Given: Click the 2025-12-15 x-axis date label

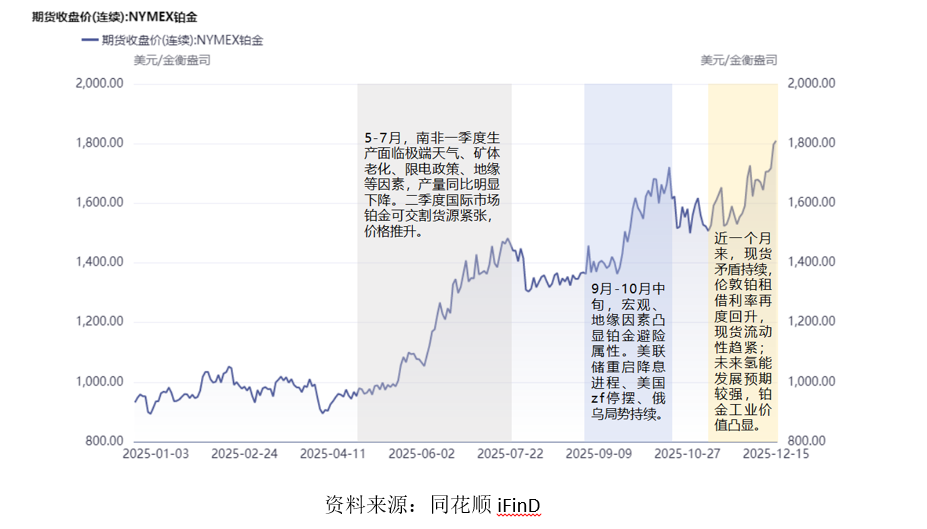Looking at the screenshot, I should click(x=776, y=454).
